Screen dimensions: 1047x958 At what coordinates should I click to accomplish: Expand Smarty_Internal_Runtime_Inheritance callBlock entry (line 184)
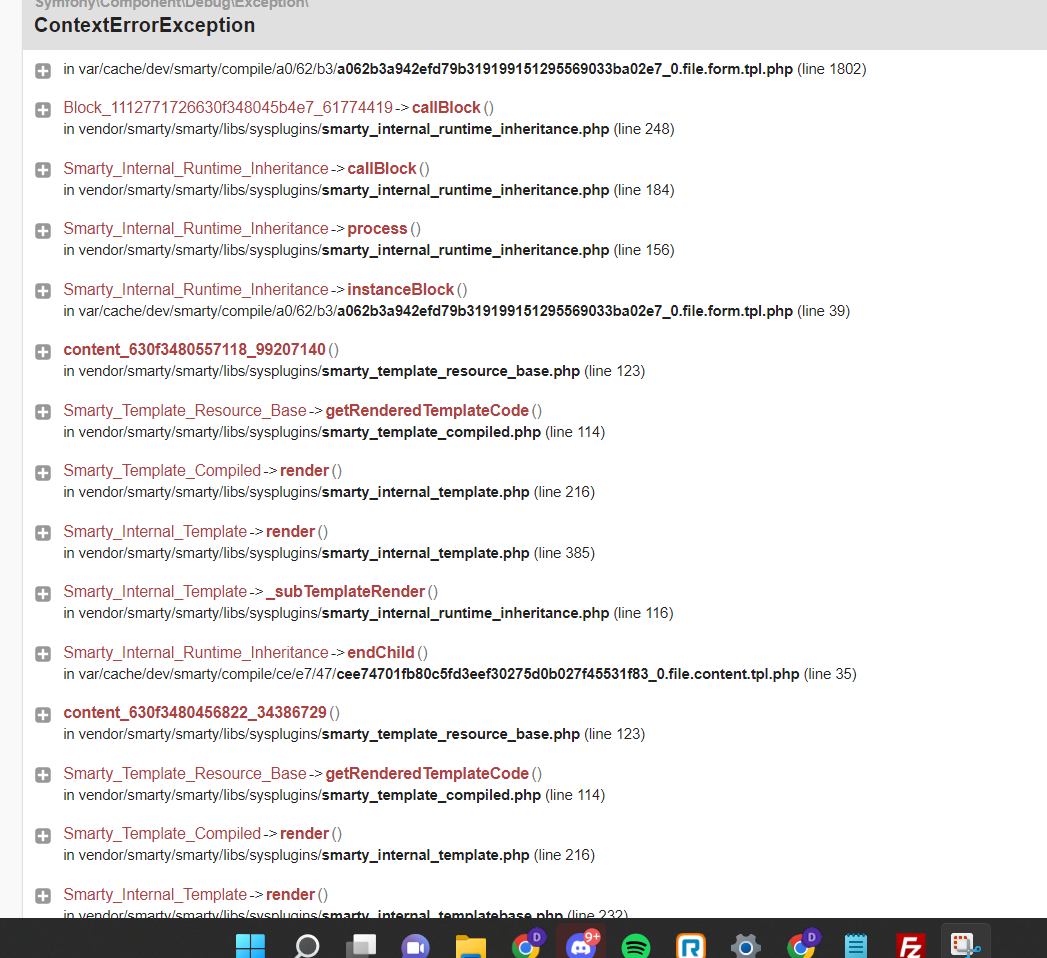(x=43, y=170)
